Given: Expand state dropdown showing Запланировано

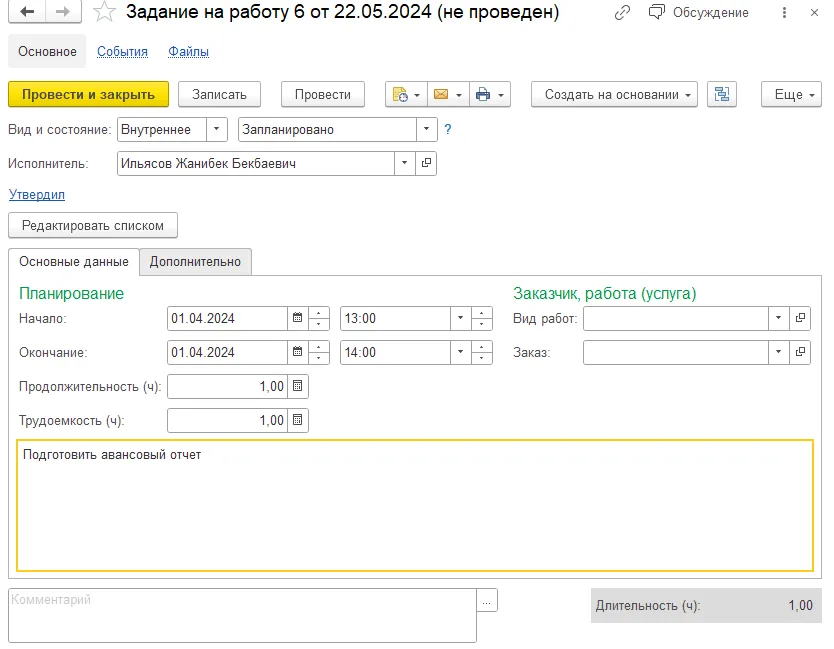Looking at the screenshot, I should point(427,129).
